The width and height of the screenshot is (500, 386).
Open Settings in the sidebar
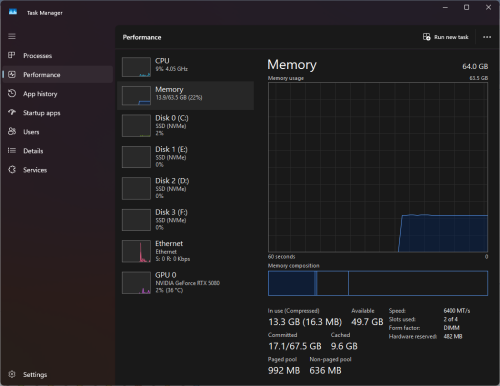tap(58, 374)
